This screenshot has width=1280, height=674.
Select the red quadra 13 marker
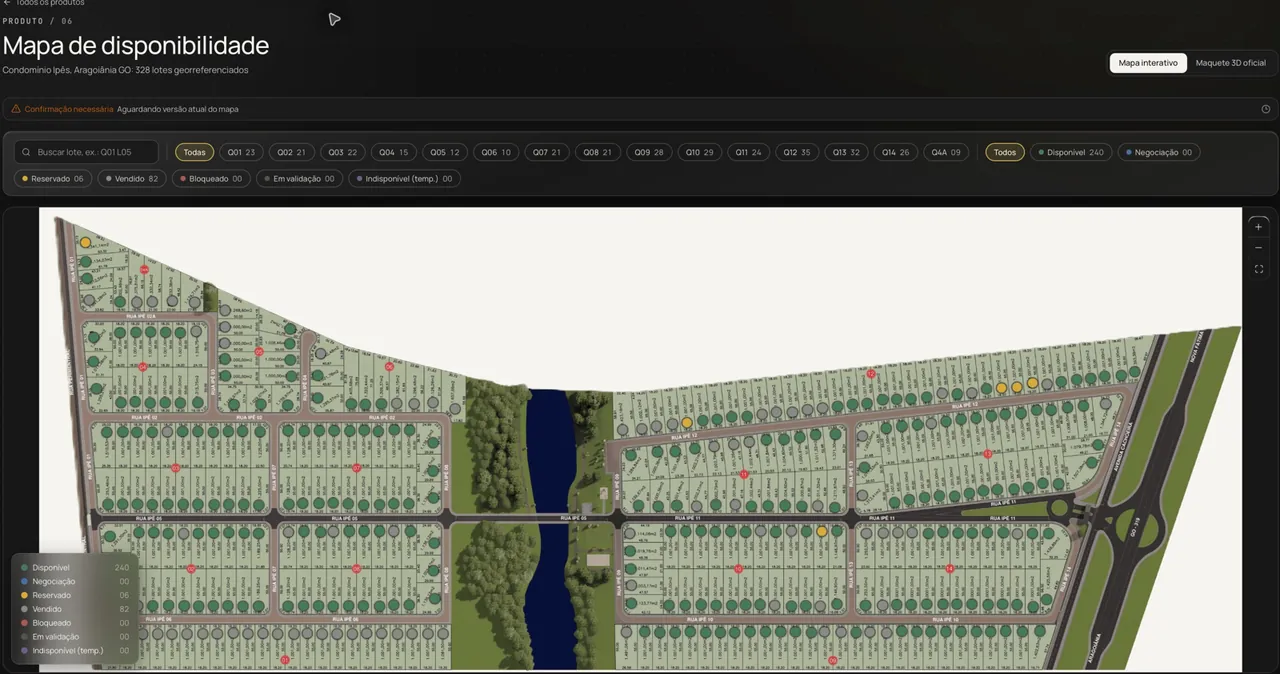(988, 454)
